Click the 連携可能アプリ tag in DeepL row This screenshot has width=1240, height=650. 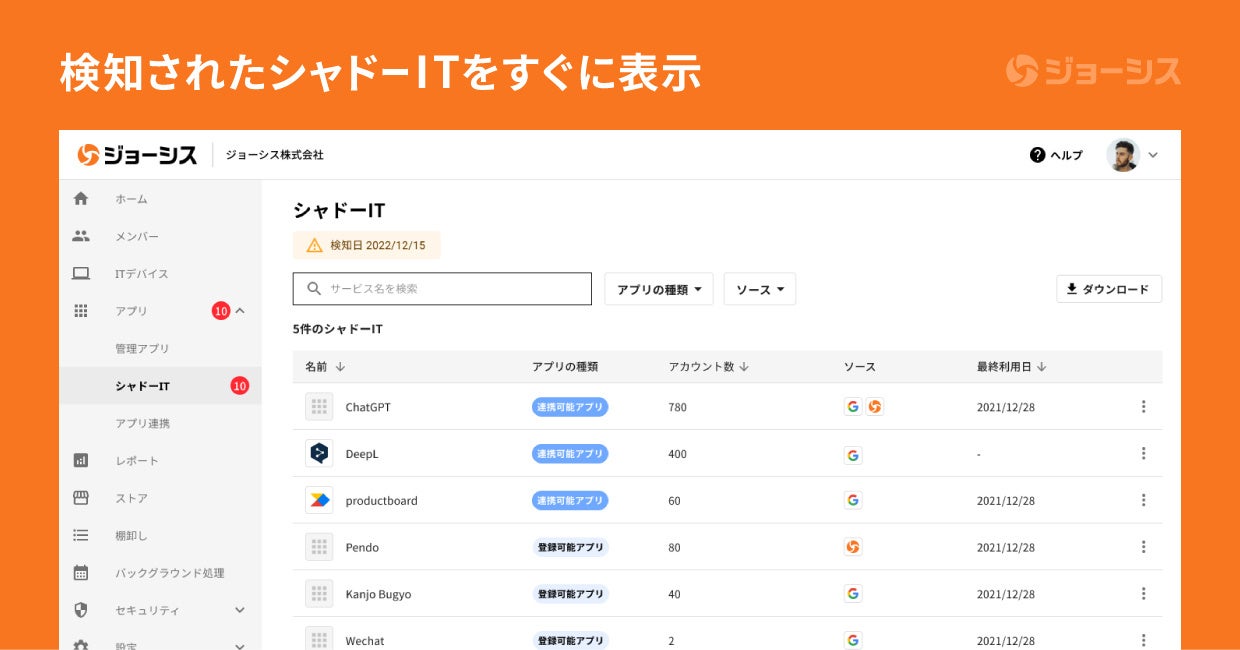(x=570, y=454)
